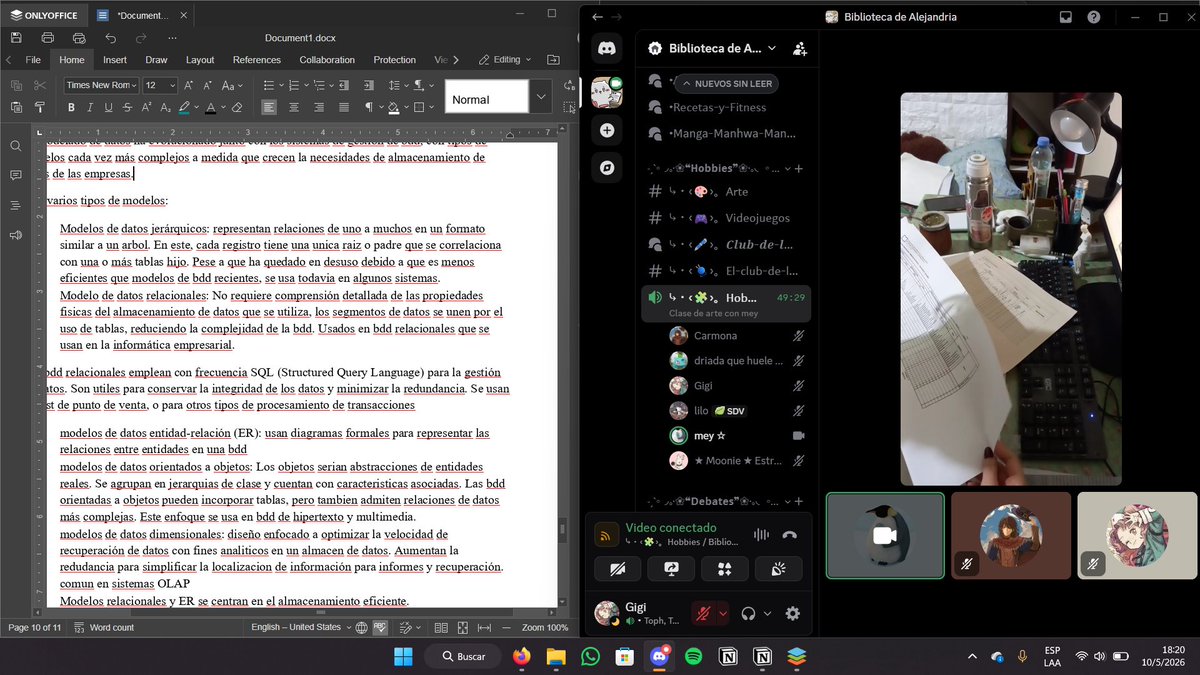The width and height of the screenshot is (1200, 675).
Task: Pick the text highlight color button
Action: click(184, 107)
